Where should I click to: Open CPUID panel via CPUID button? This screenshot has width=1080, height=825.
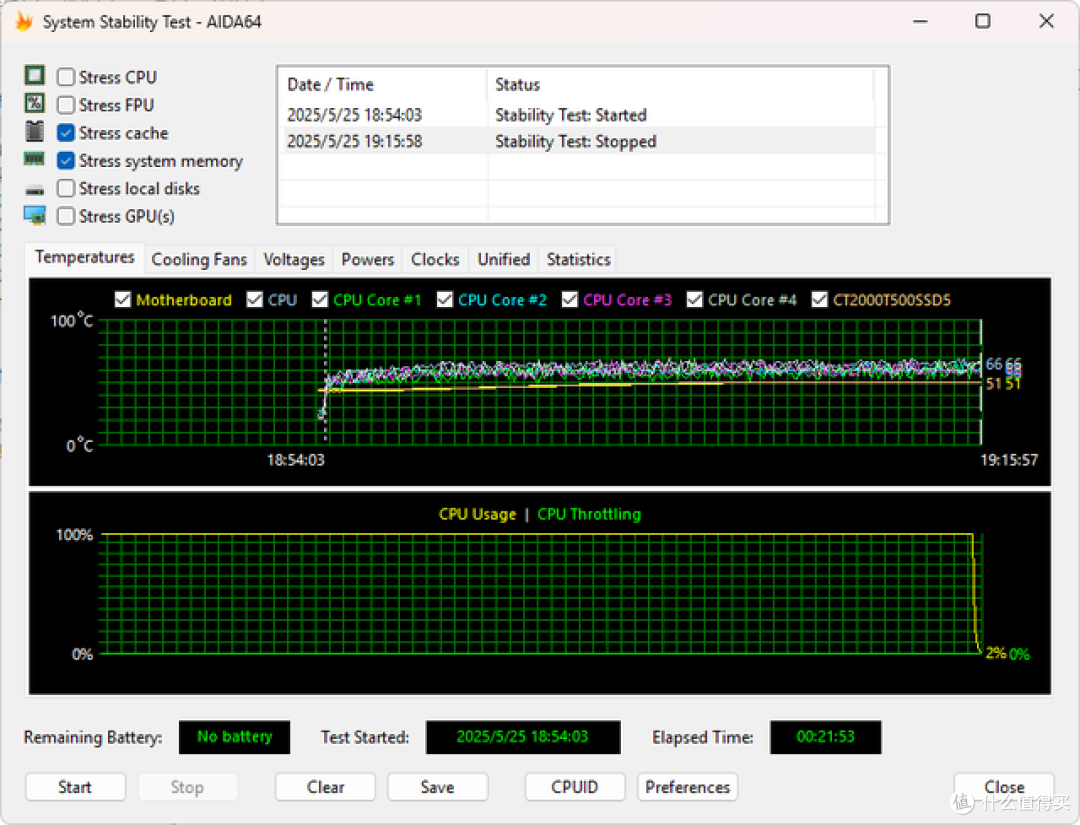[574, 787]
